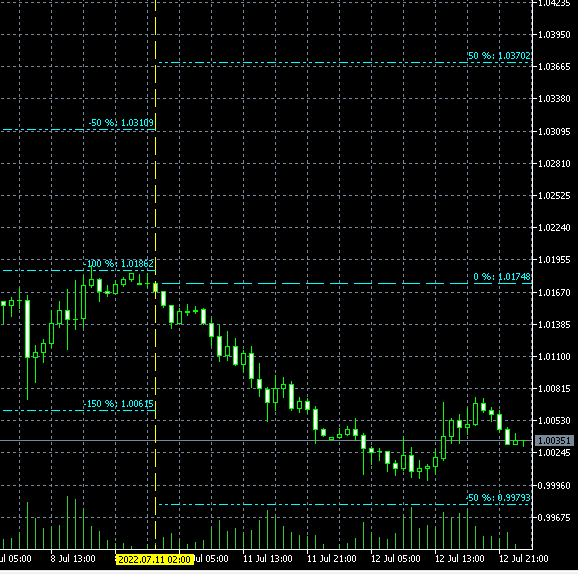Viewport: 578px width, 574px height.
Task: Click the price scale value 1.03665
Action: point(554,67)
